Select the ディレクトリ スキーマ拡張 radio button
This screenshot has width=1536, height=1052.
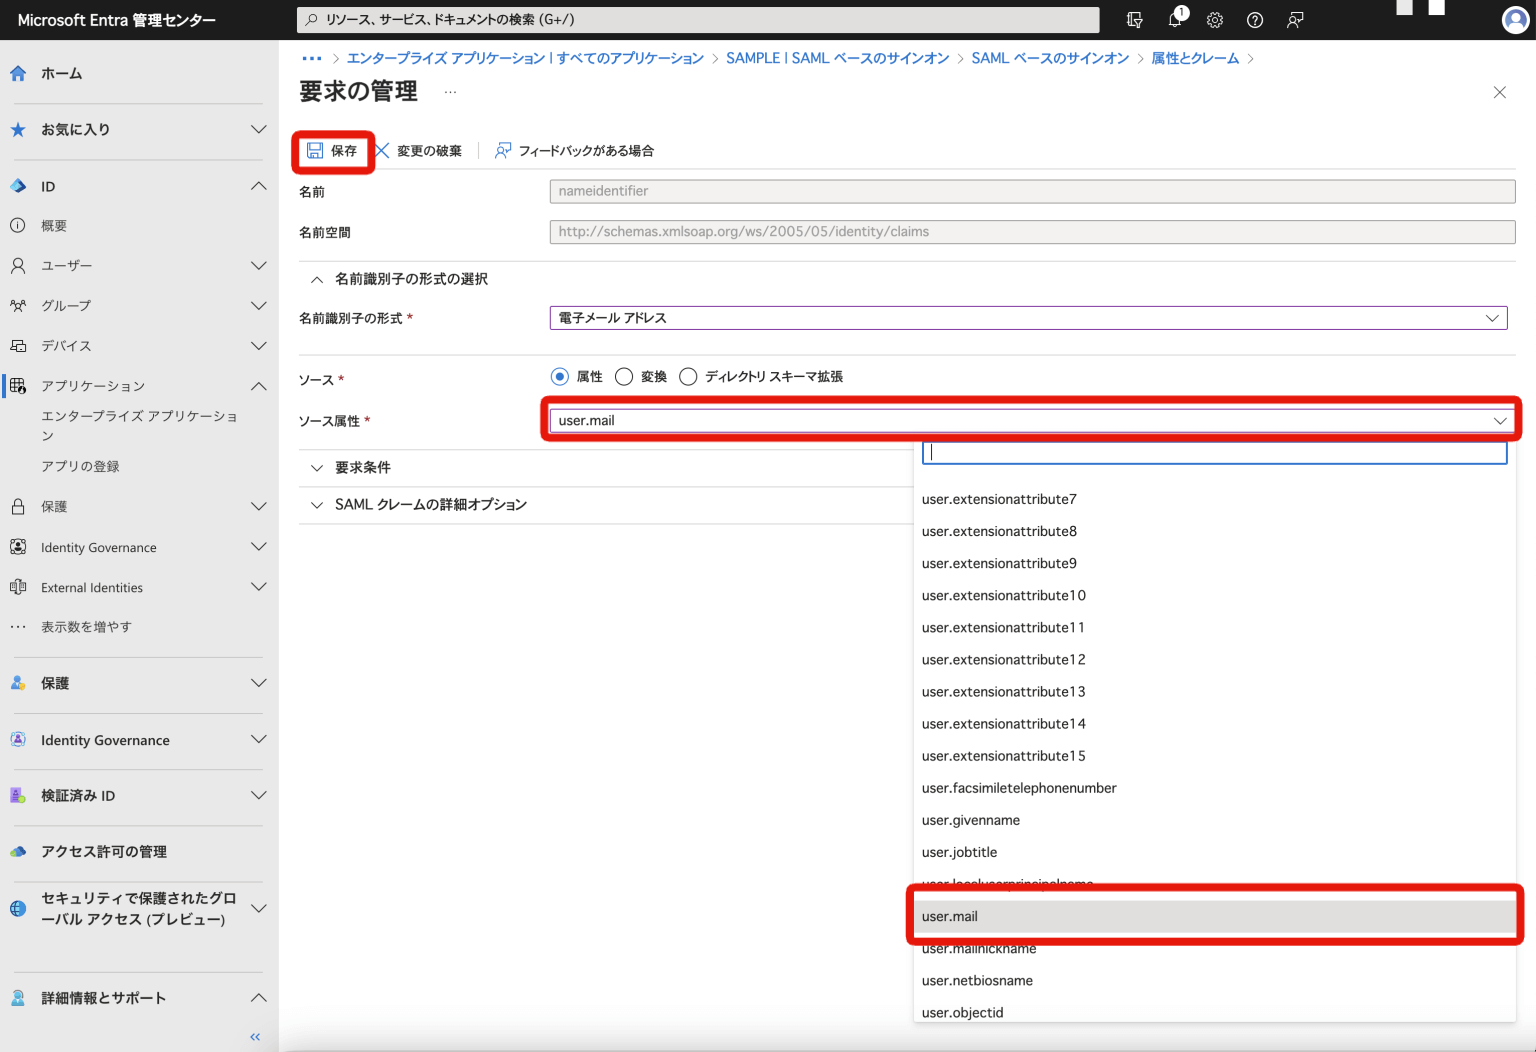(688, 376)
